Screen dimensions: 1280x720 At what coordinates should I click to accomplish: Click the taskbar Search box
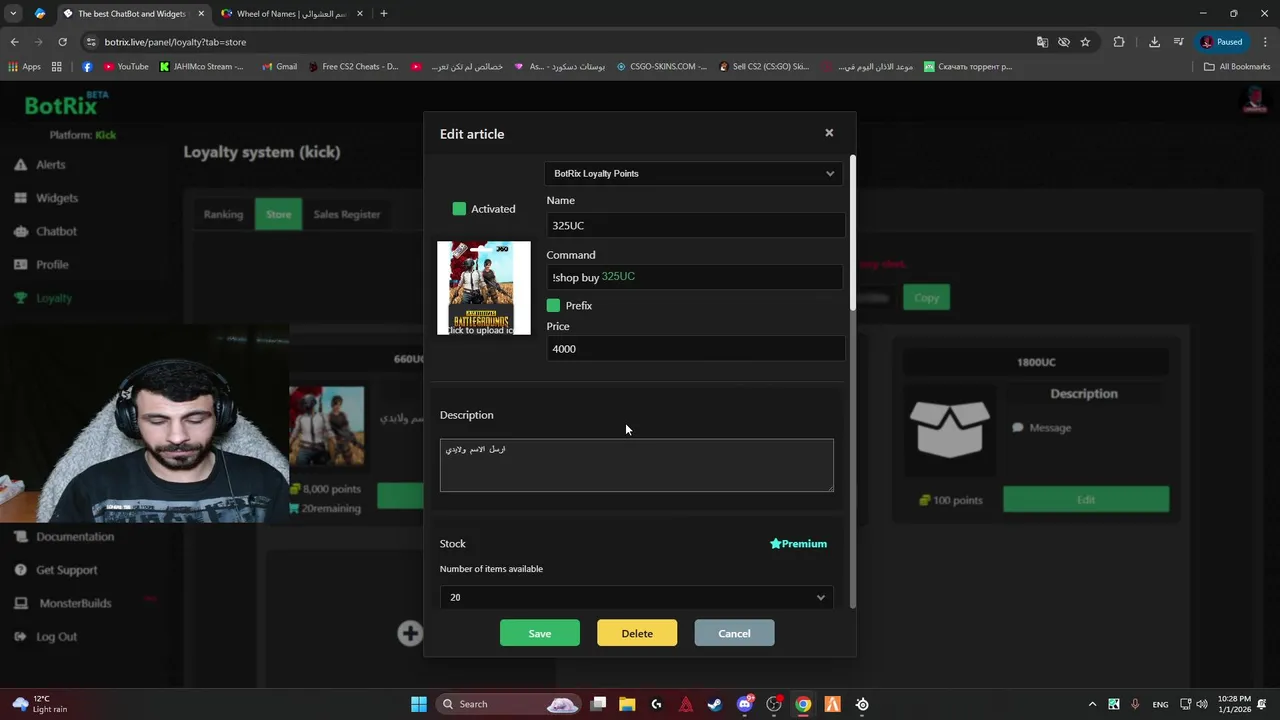(510, 704)
